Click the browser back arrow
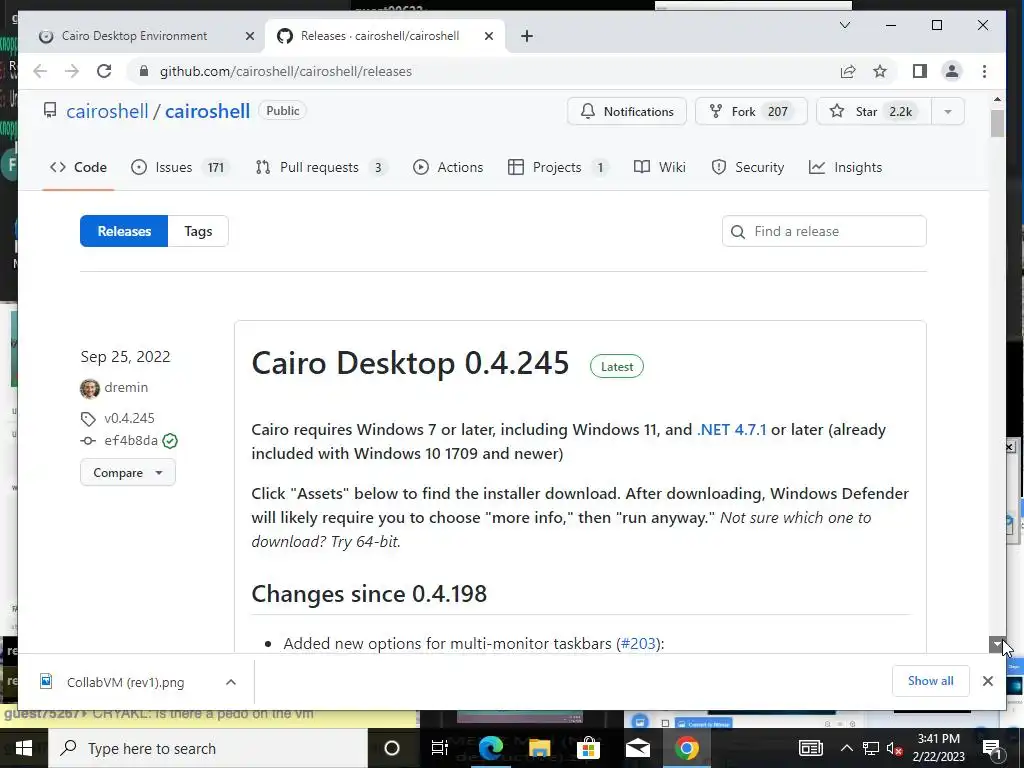Viewport: 1024px width, 768px height. pyautogui.click(x=40, y=71)
